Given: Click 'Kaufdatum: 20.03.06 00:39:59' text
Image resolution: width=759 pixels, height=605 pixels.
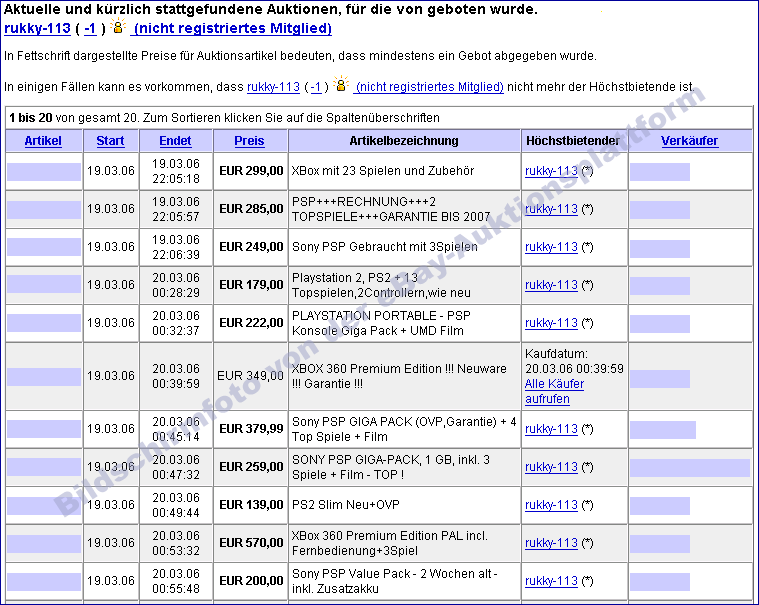Looking at the screenshot, I should click(x=574, y=361).
